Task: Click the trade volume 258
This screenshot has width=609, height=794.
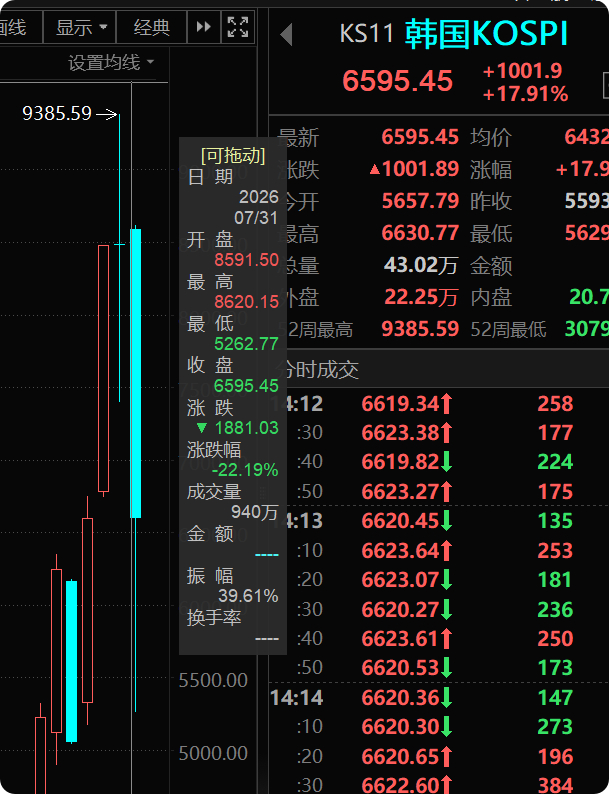Action: [555, 404]
